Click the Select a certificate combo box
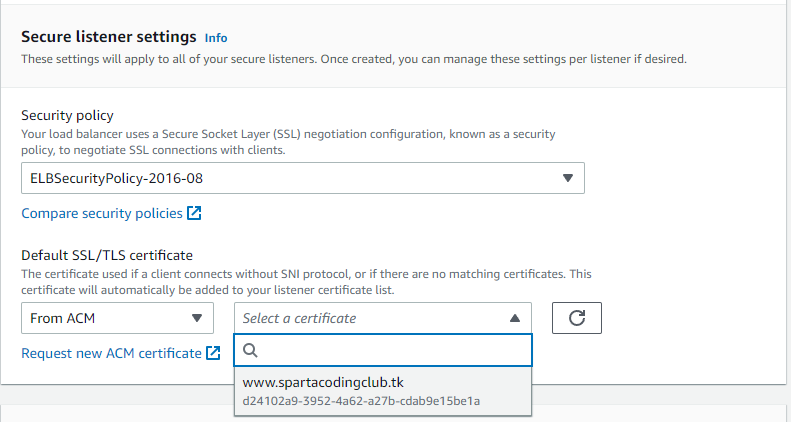 tap(383, 318)
